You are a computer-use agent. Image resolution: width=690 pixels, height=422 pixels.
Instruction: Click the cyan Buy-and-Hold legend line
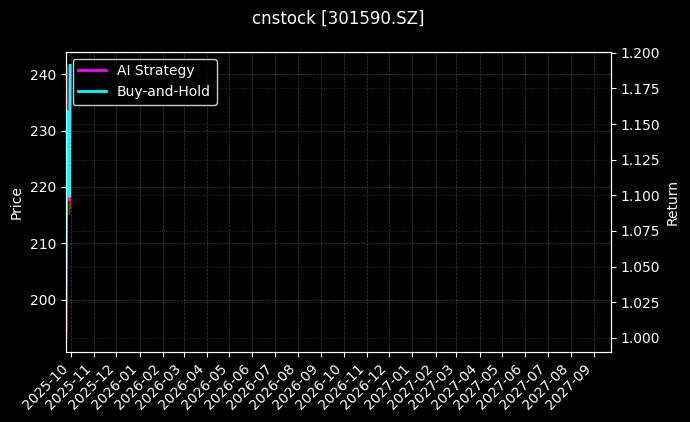[x=92, y=90]
